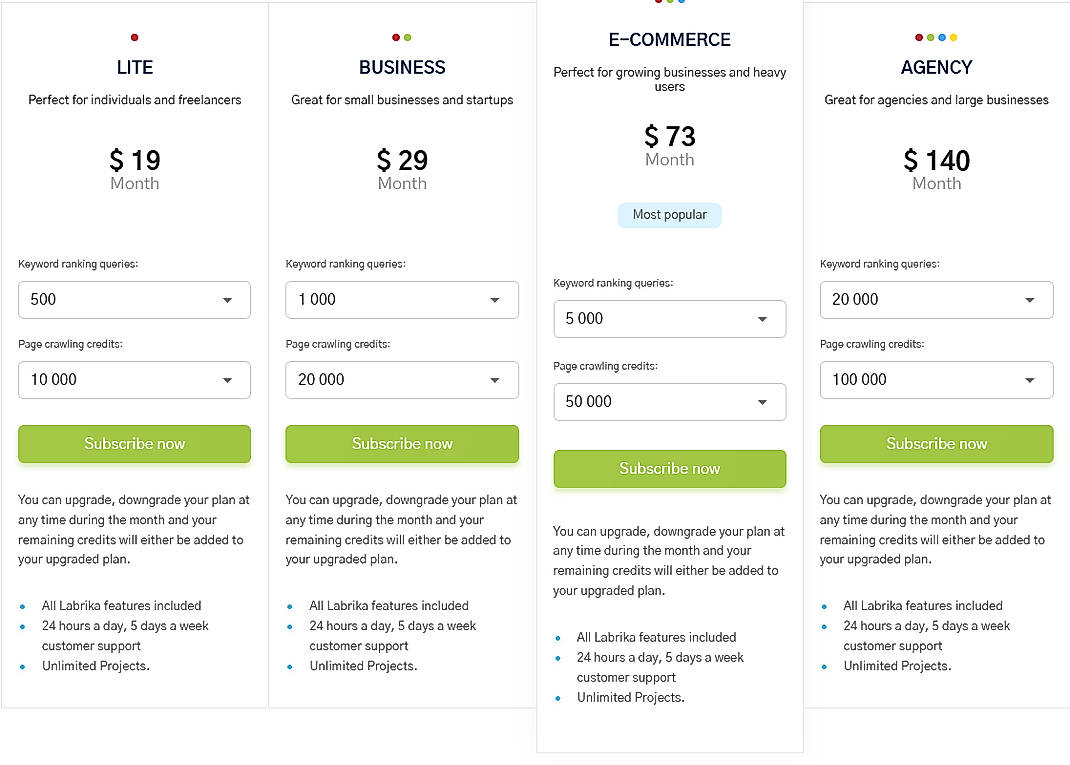This screenshot has height=765, width=1070.
Task: Click the red dot above AGENCY heading
Action: click(918, 37)
